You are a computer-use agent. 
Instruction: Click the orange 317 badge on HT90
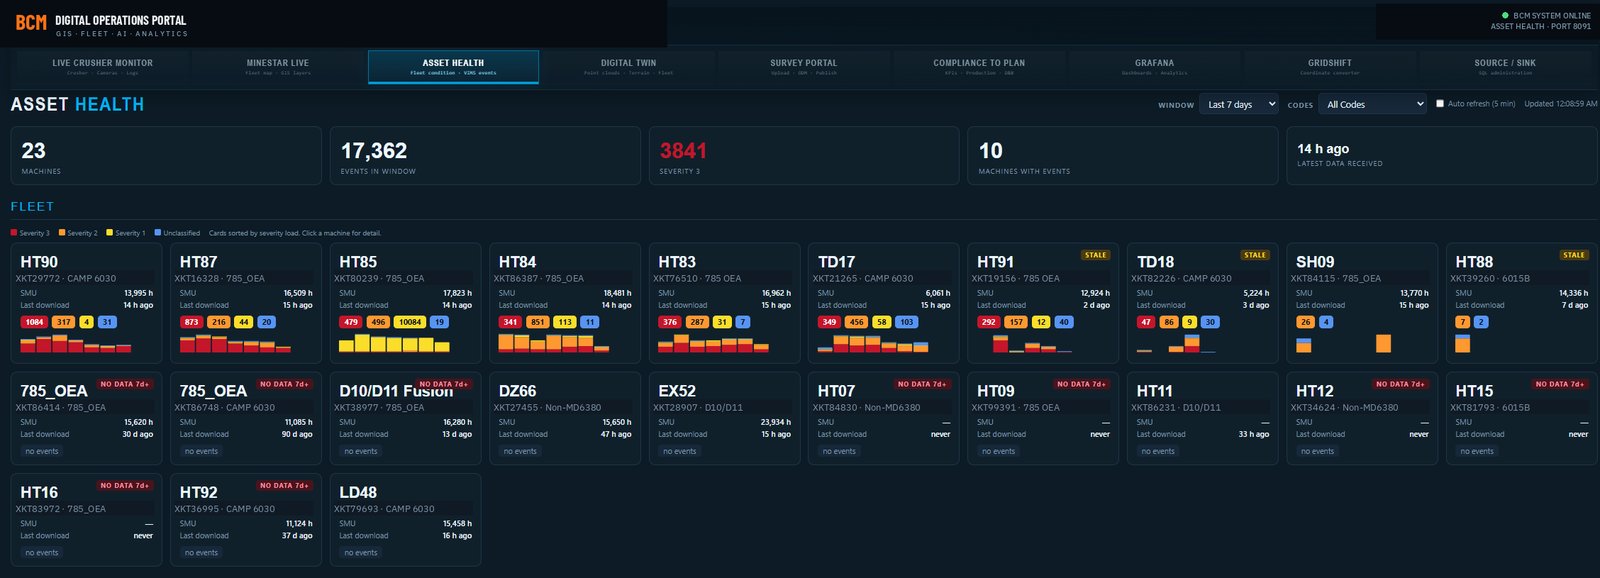click(64, 322)
